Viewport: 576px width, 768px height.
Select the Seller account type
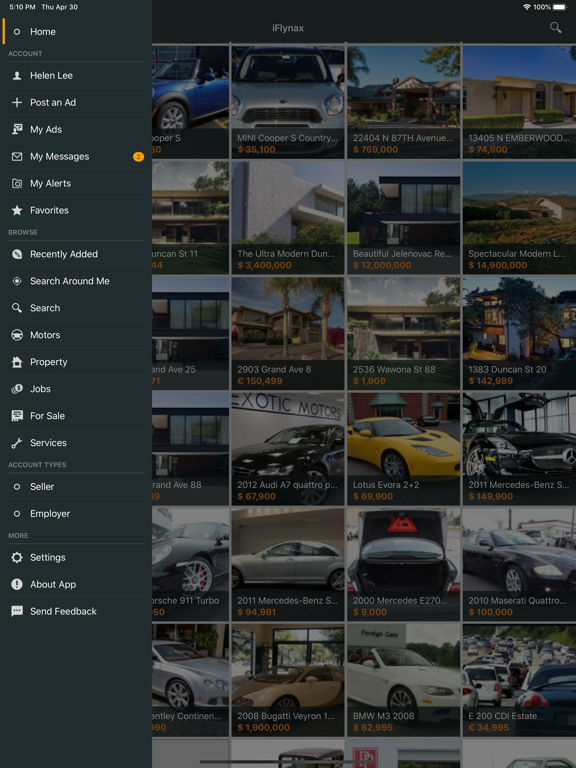[76, 487]
